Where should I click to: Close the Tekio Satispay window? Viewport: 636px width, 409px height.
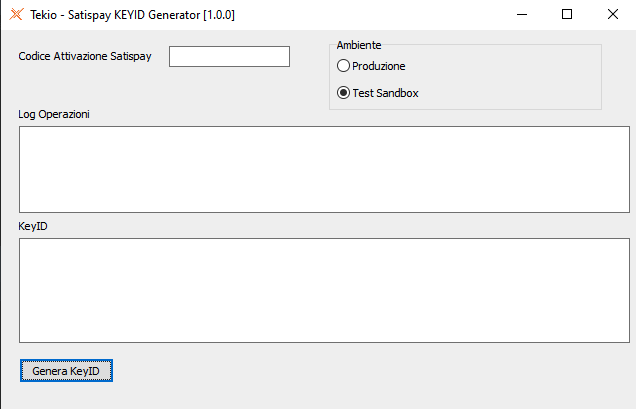(x=612, y=15)
